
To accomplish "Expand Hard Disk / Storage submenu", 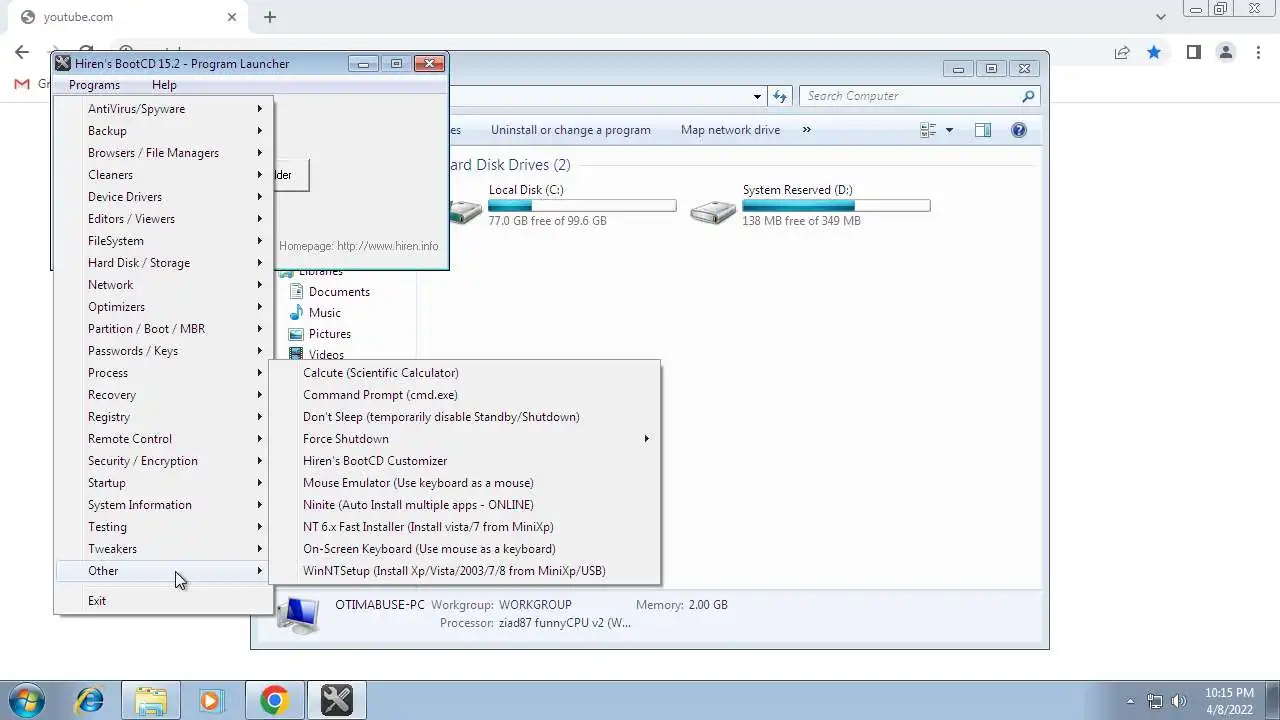I will [x=164, y=263].
